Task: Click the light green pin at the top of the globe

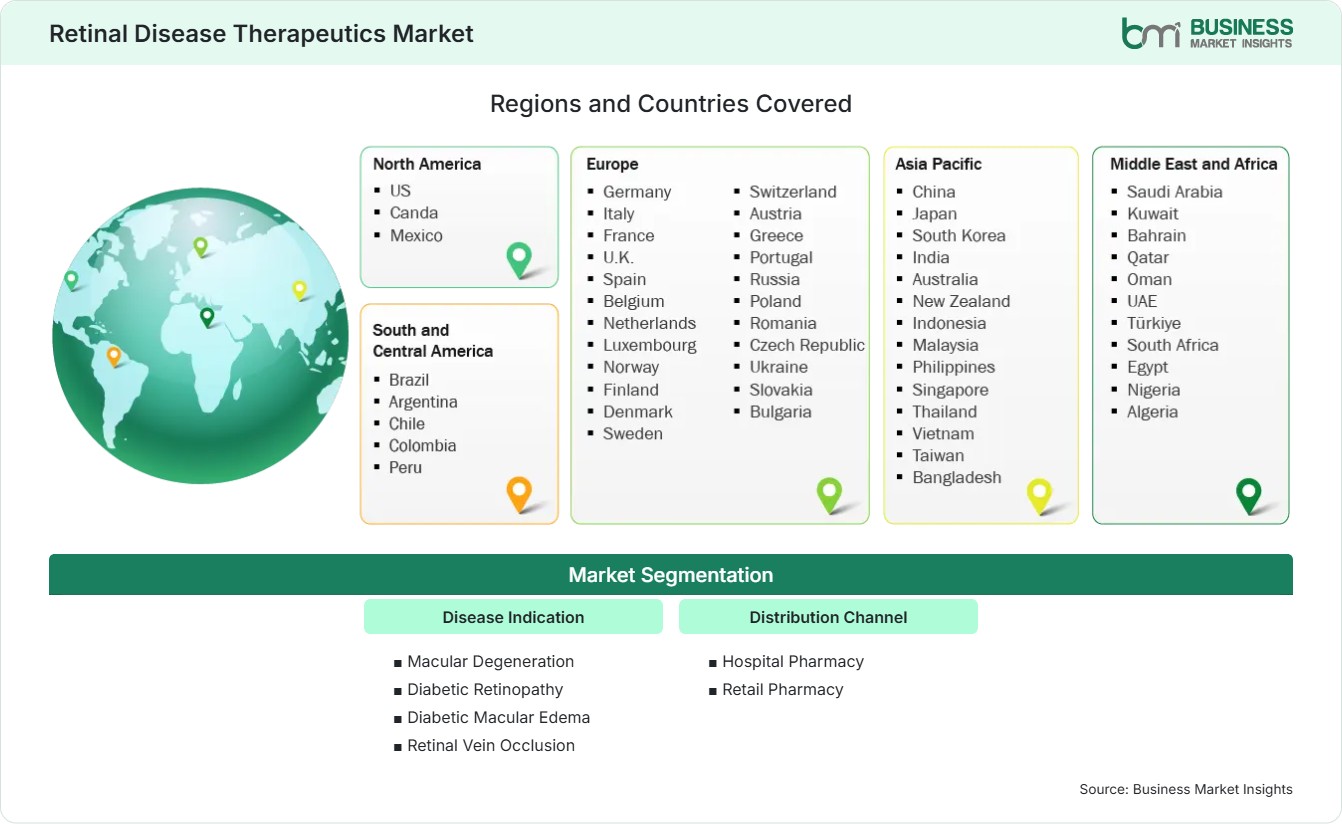Action: click(x=200, y=246)
